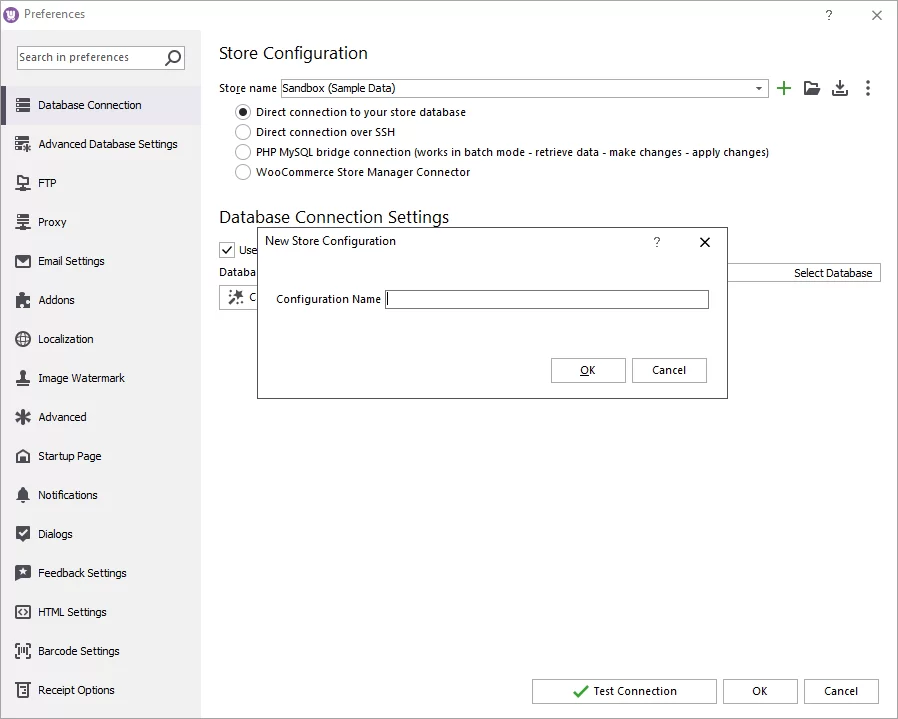
Task: Open the folder icon to load a store
Action: pos(812,88)
